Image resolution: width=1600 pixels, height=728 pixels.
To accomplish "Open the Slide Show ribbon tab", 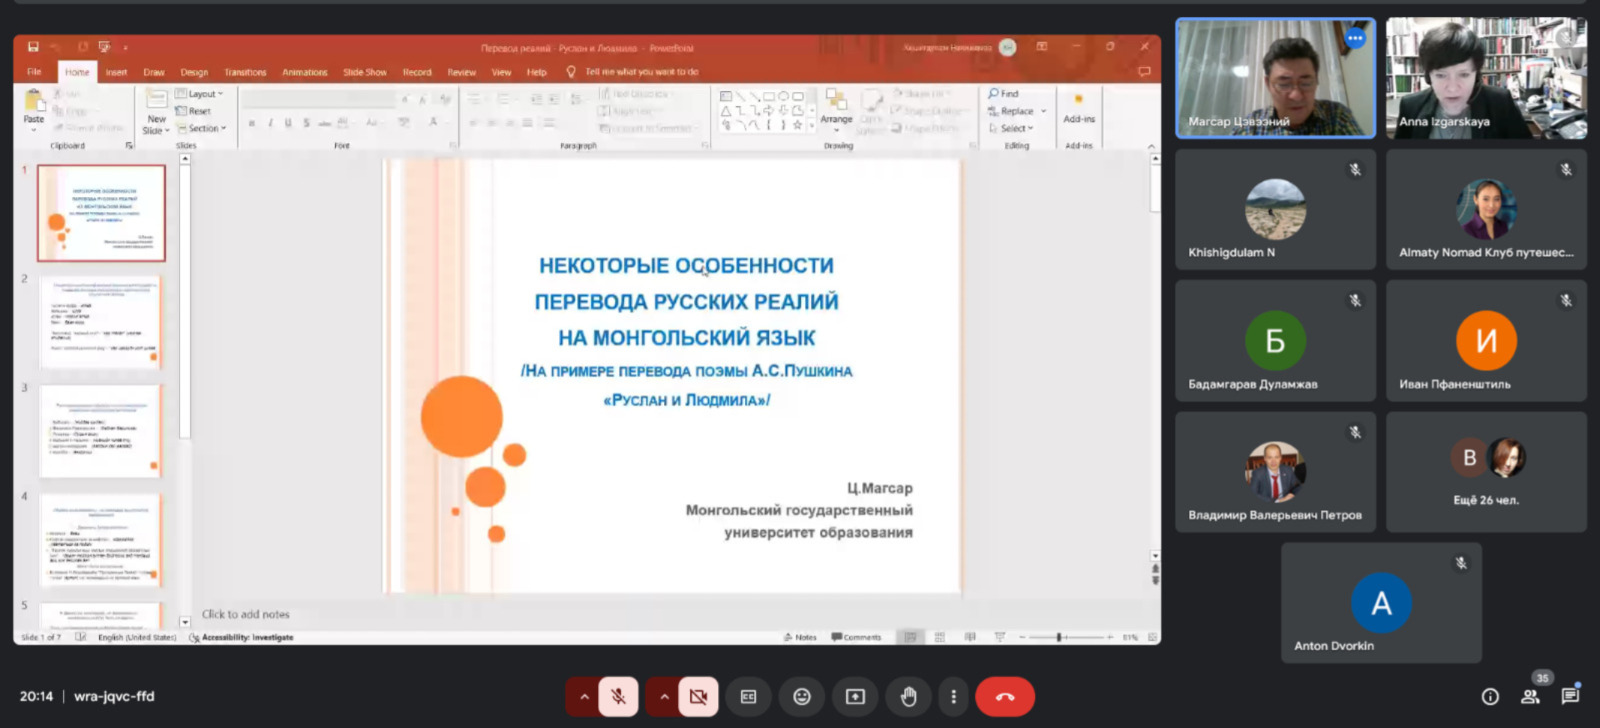I will tap(364, 72).
